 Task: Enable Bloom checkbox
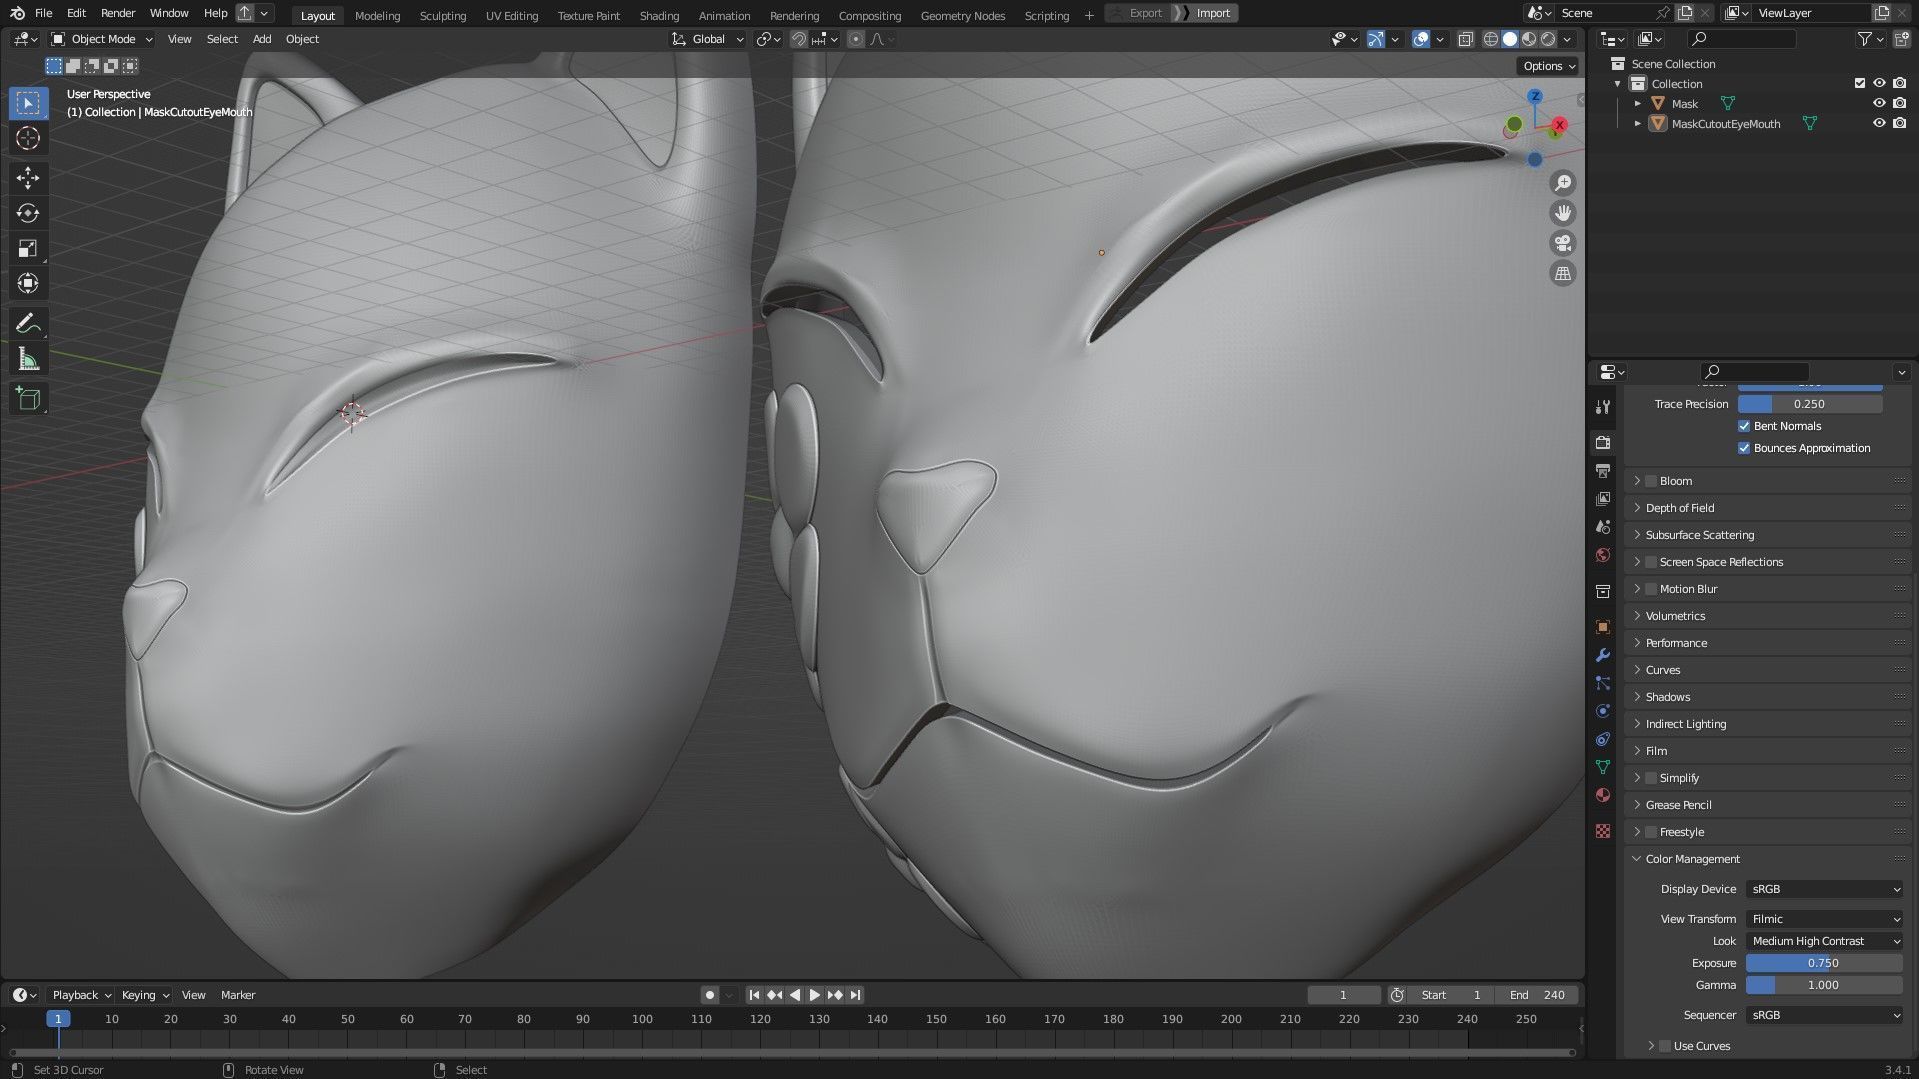(1651, 481)
